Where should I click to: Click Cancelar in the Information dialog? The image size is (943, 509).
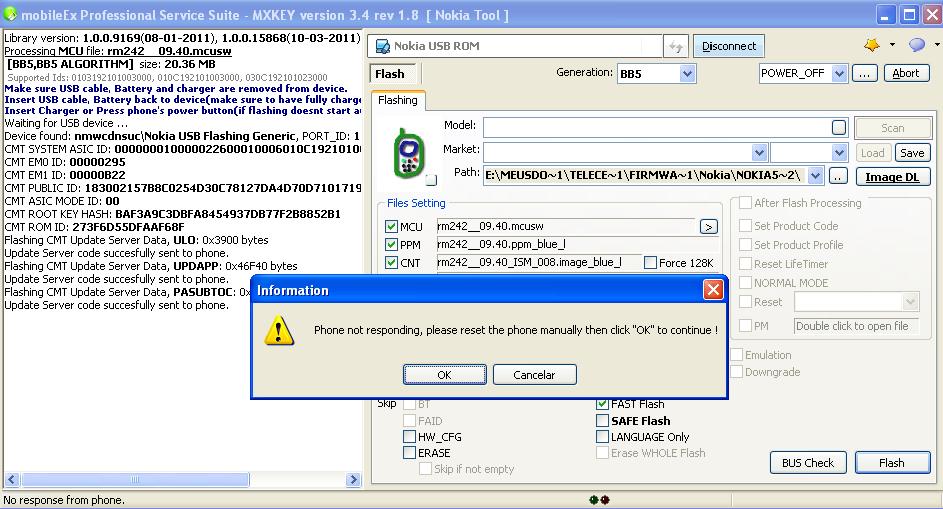(x=535, y=375)
